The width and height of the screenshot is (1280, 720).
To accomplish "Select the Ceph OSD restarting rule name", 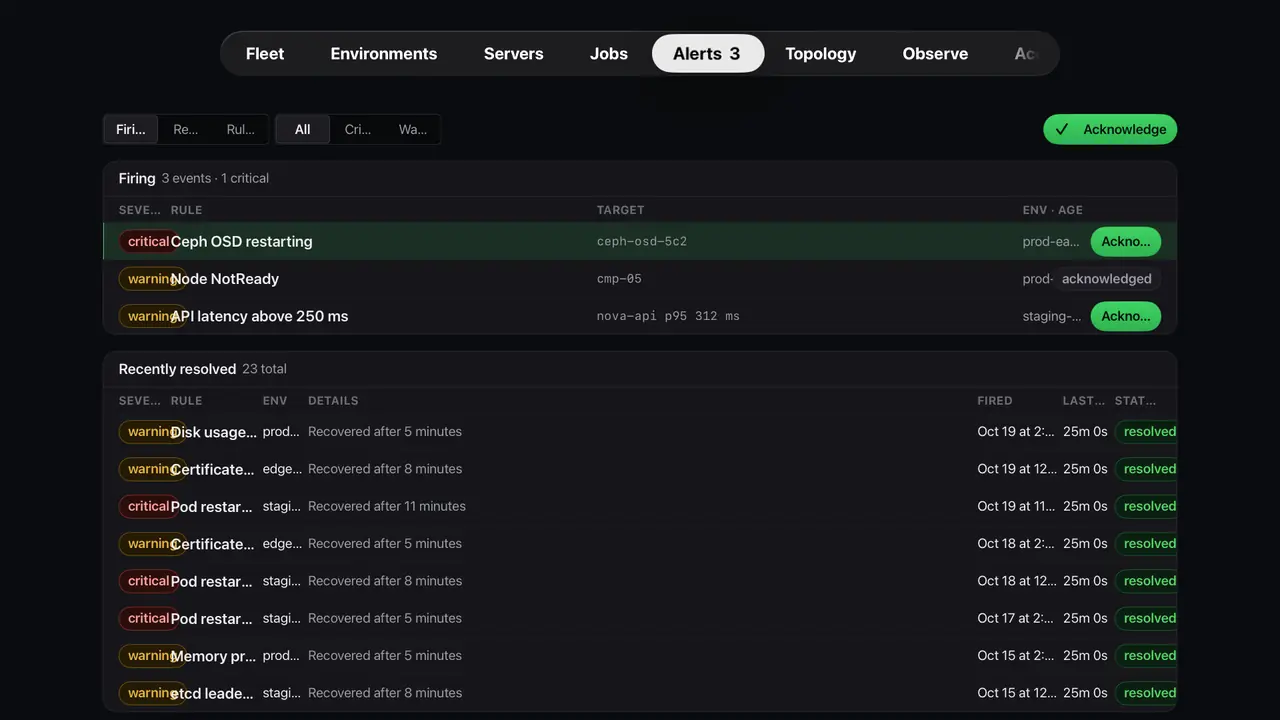I will tap(242, 242).
